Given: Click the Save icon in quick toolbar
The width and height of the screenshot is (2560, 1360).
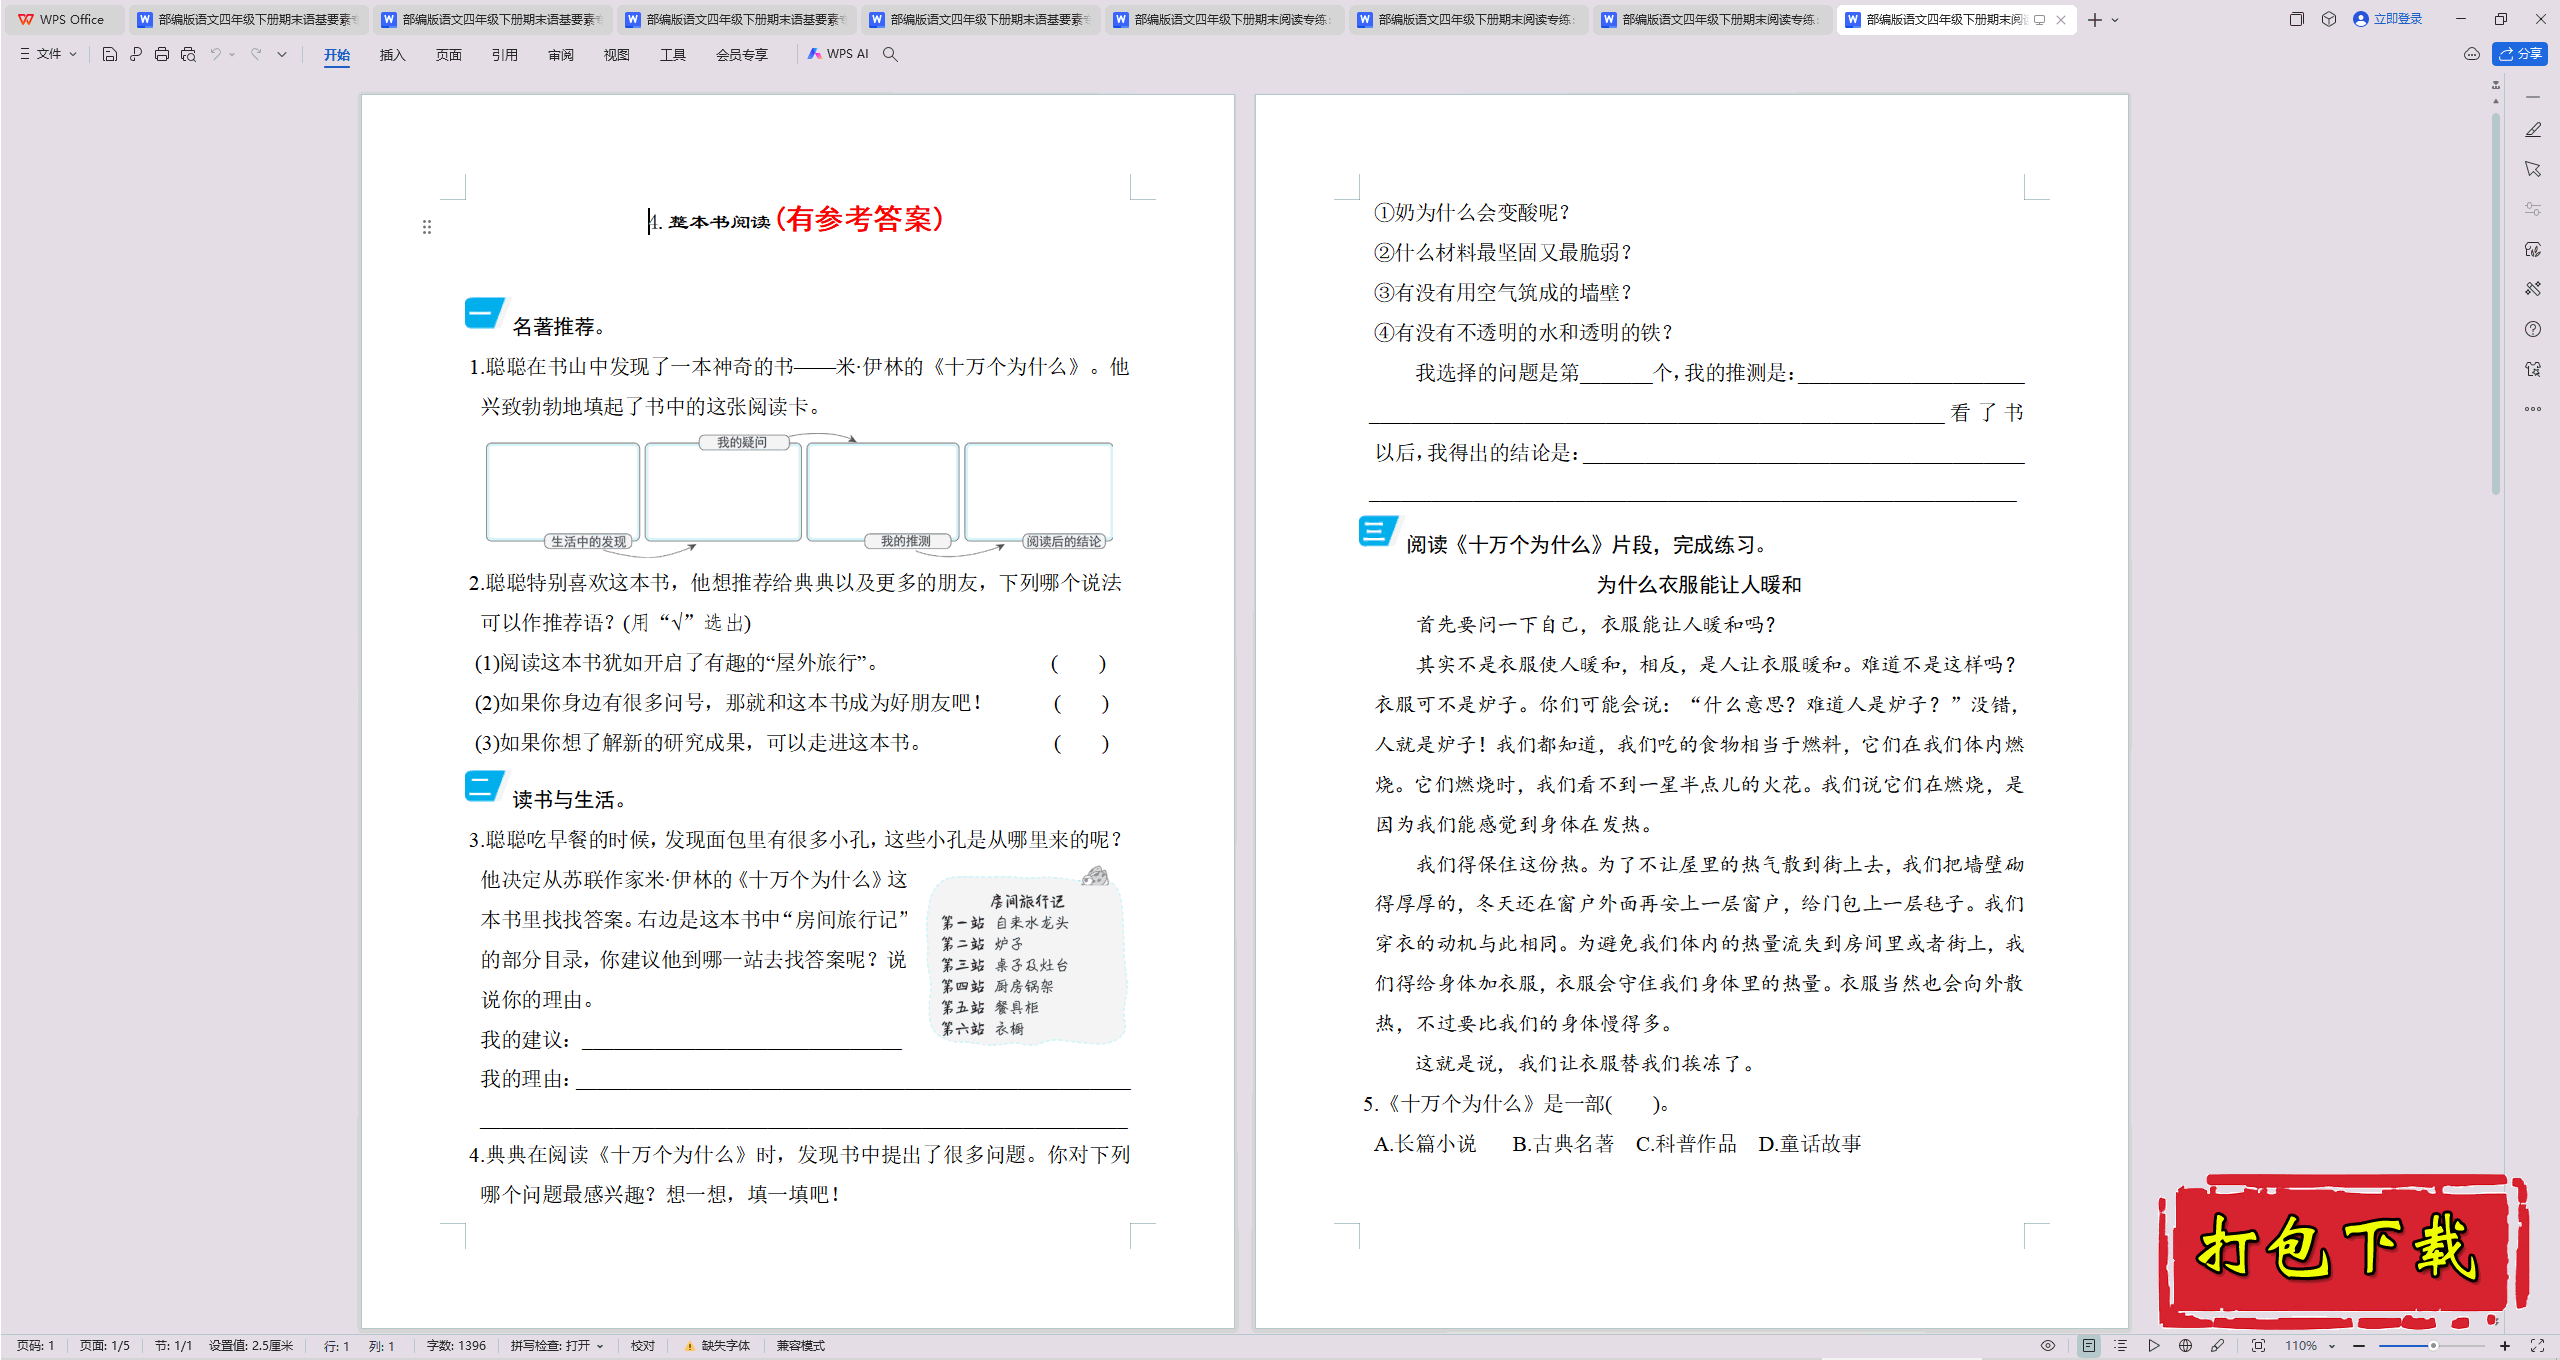Looking at the screenshot, I should [110, 54].
